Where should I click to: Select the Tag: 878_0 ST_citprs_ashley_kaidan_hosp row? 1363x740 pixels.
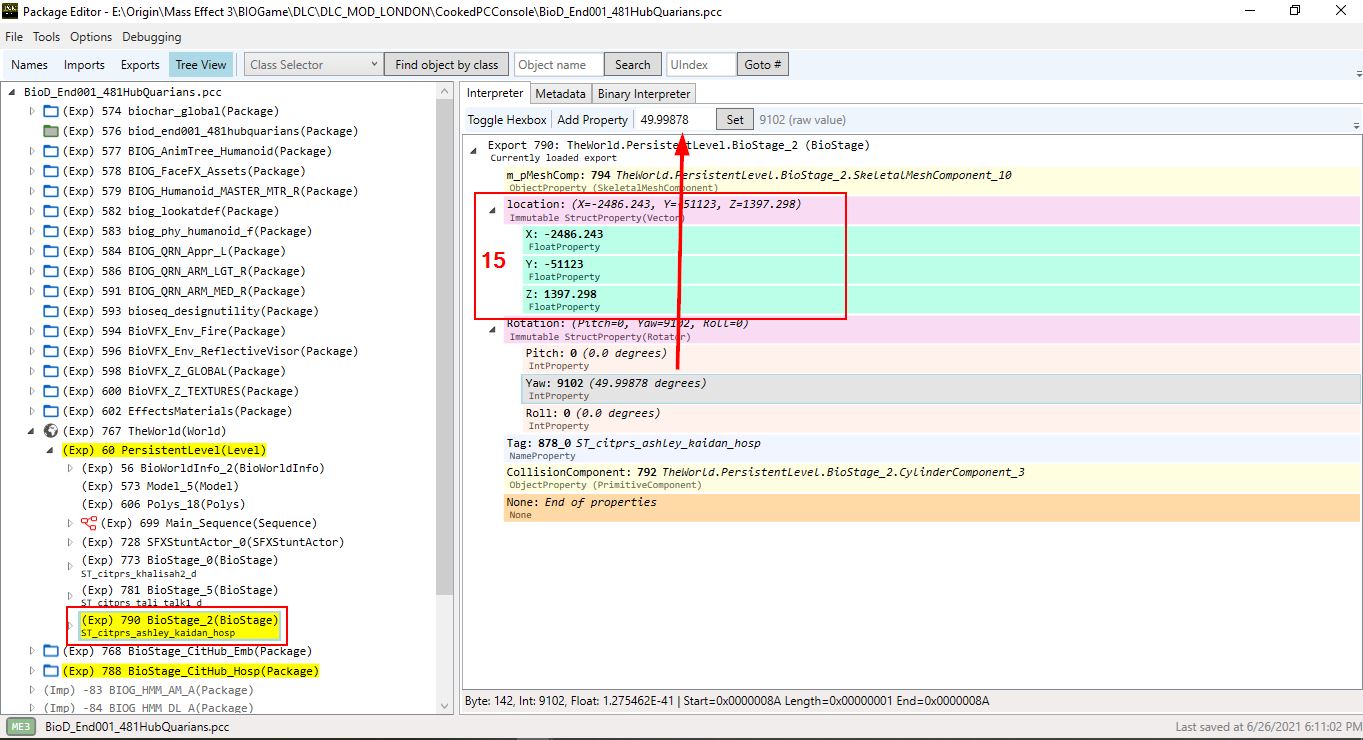point(933,449)
